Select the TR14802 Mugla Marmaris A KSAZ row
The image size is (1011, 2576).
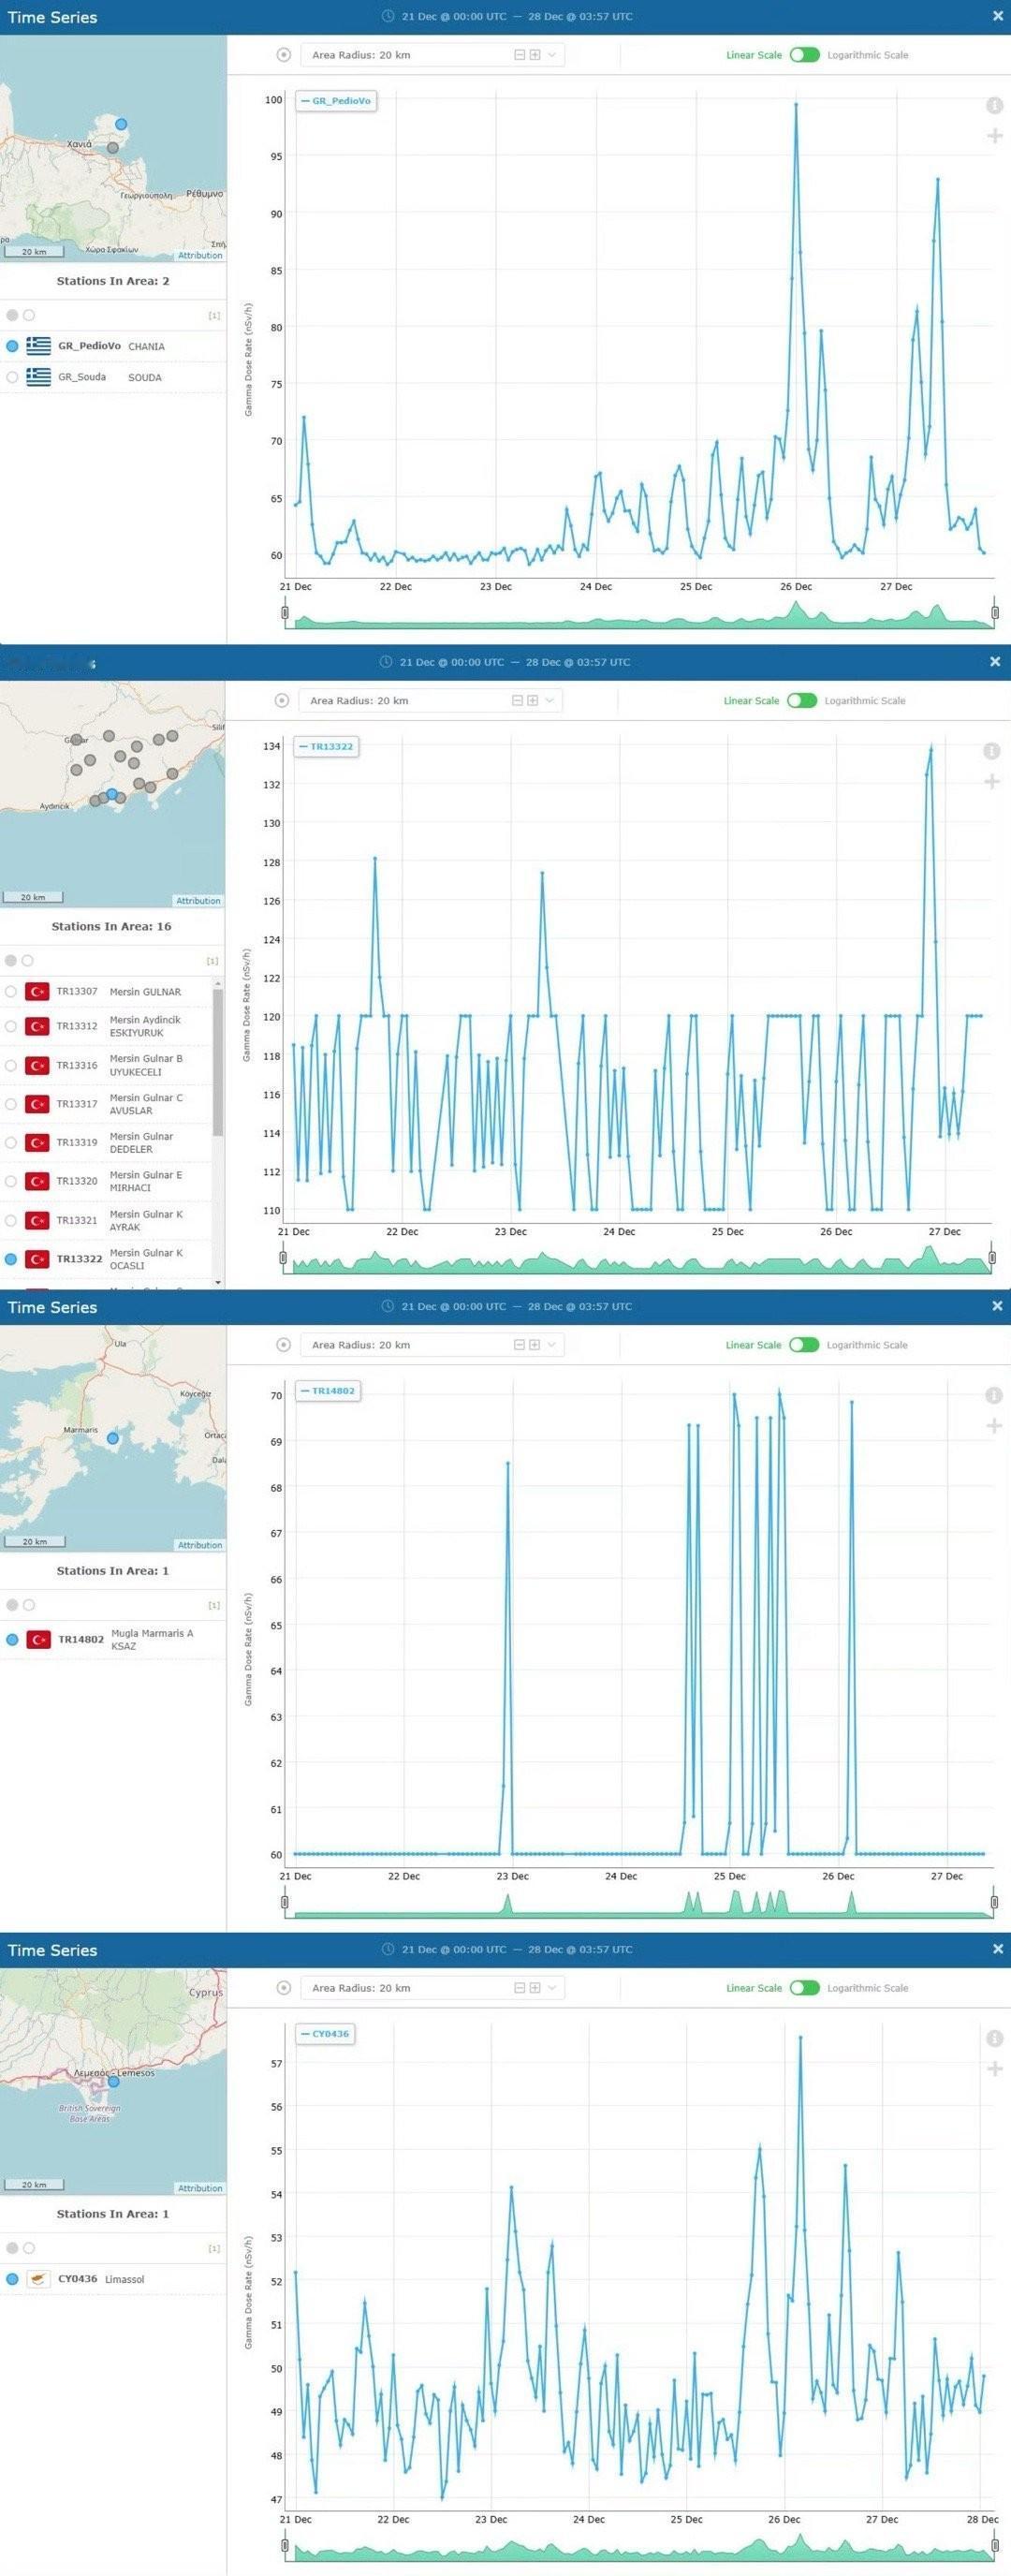112,1639
